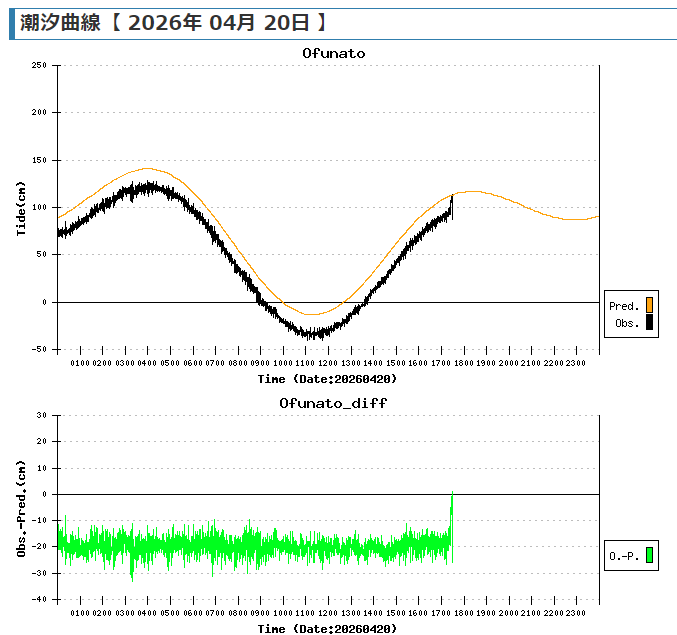Click the Ofunato chart title
677x635 pixels.
click(333, 53)
